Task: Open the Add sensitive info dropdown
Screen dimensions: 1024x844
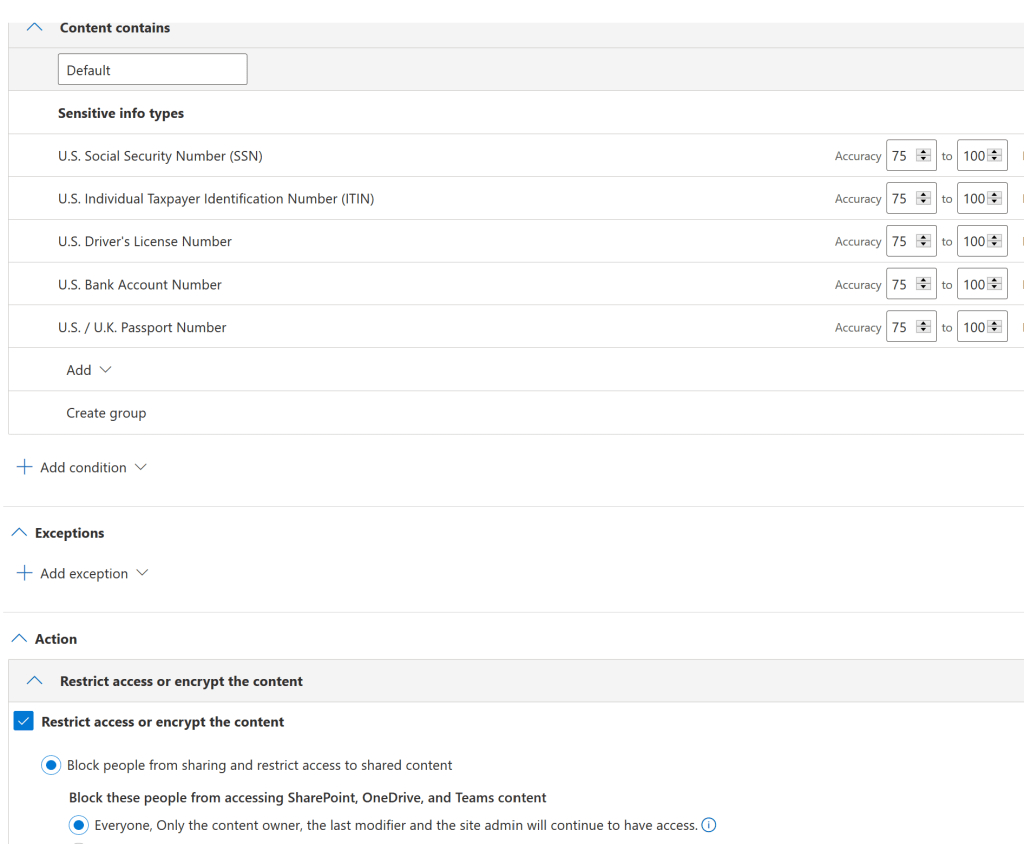Action: 89,370
